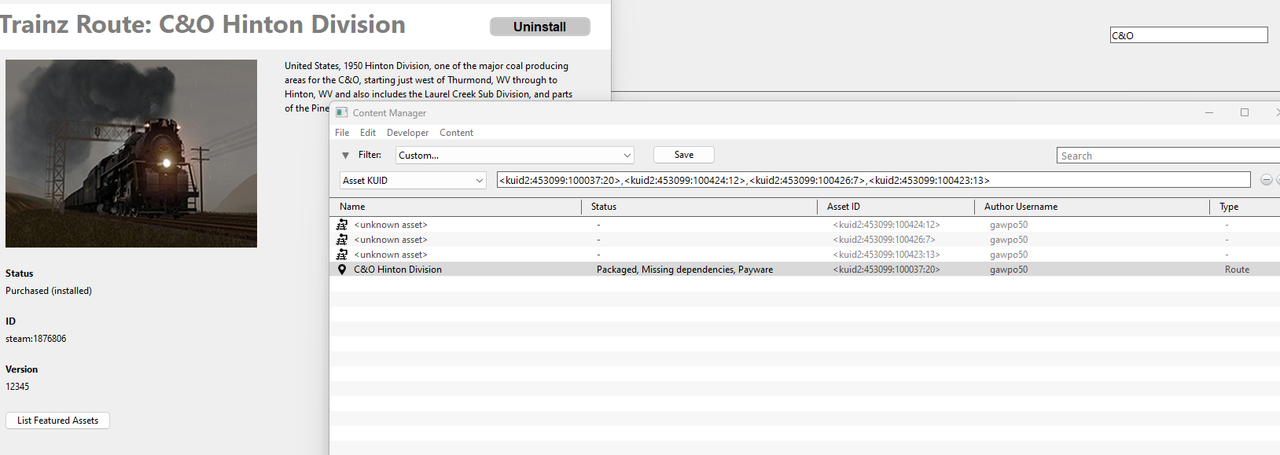Click the gawpo50 author in the C&O Hinton Division row

point(1008,270)
